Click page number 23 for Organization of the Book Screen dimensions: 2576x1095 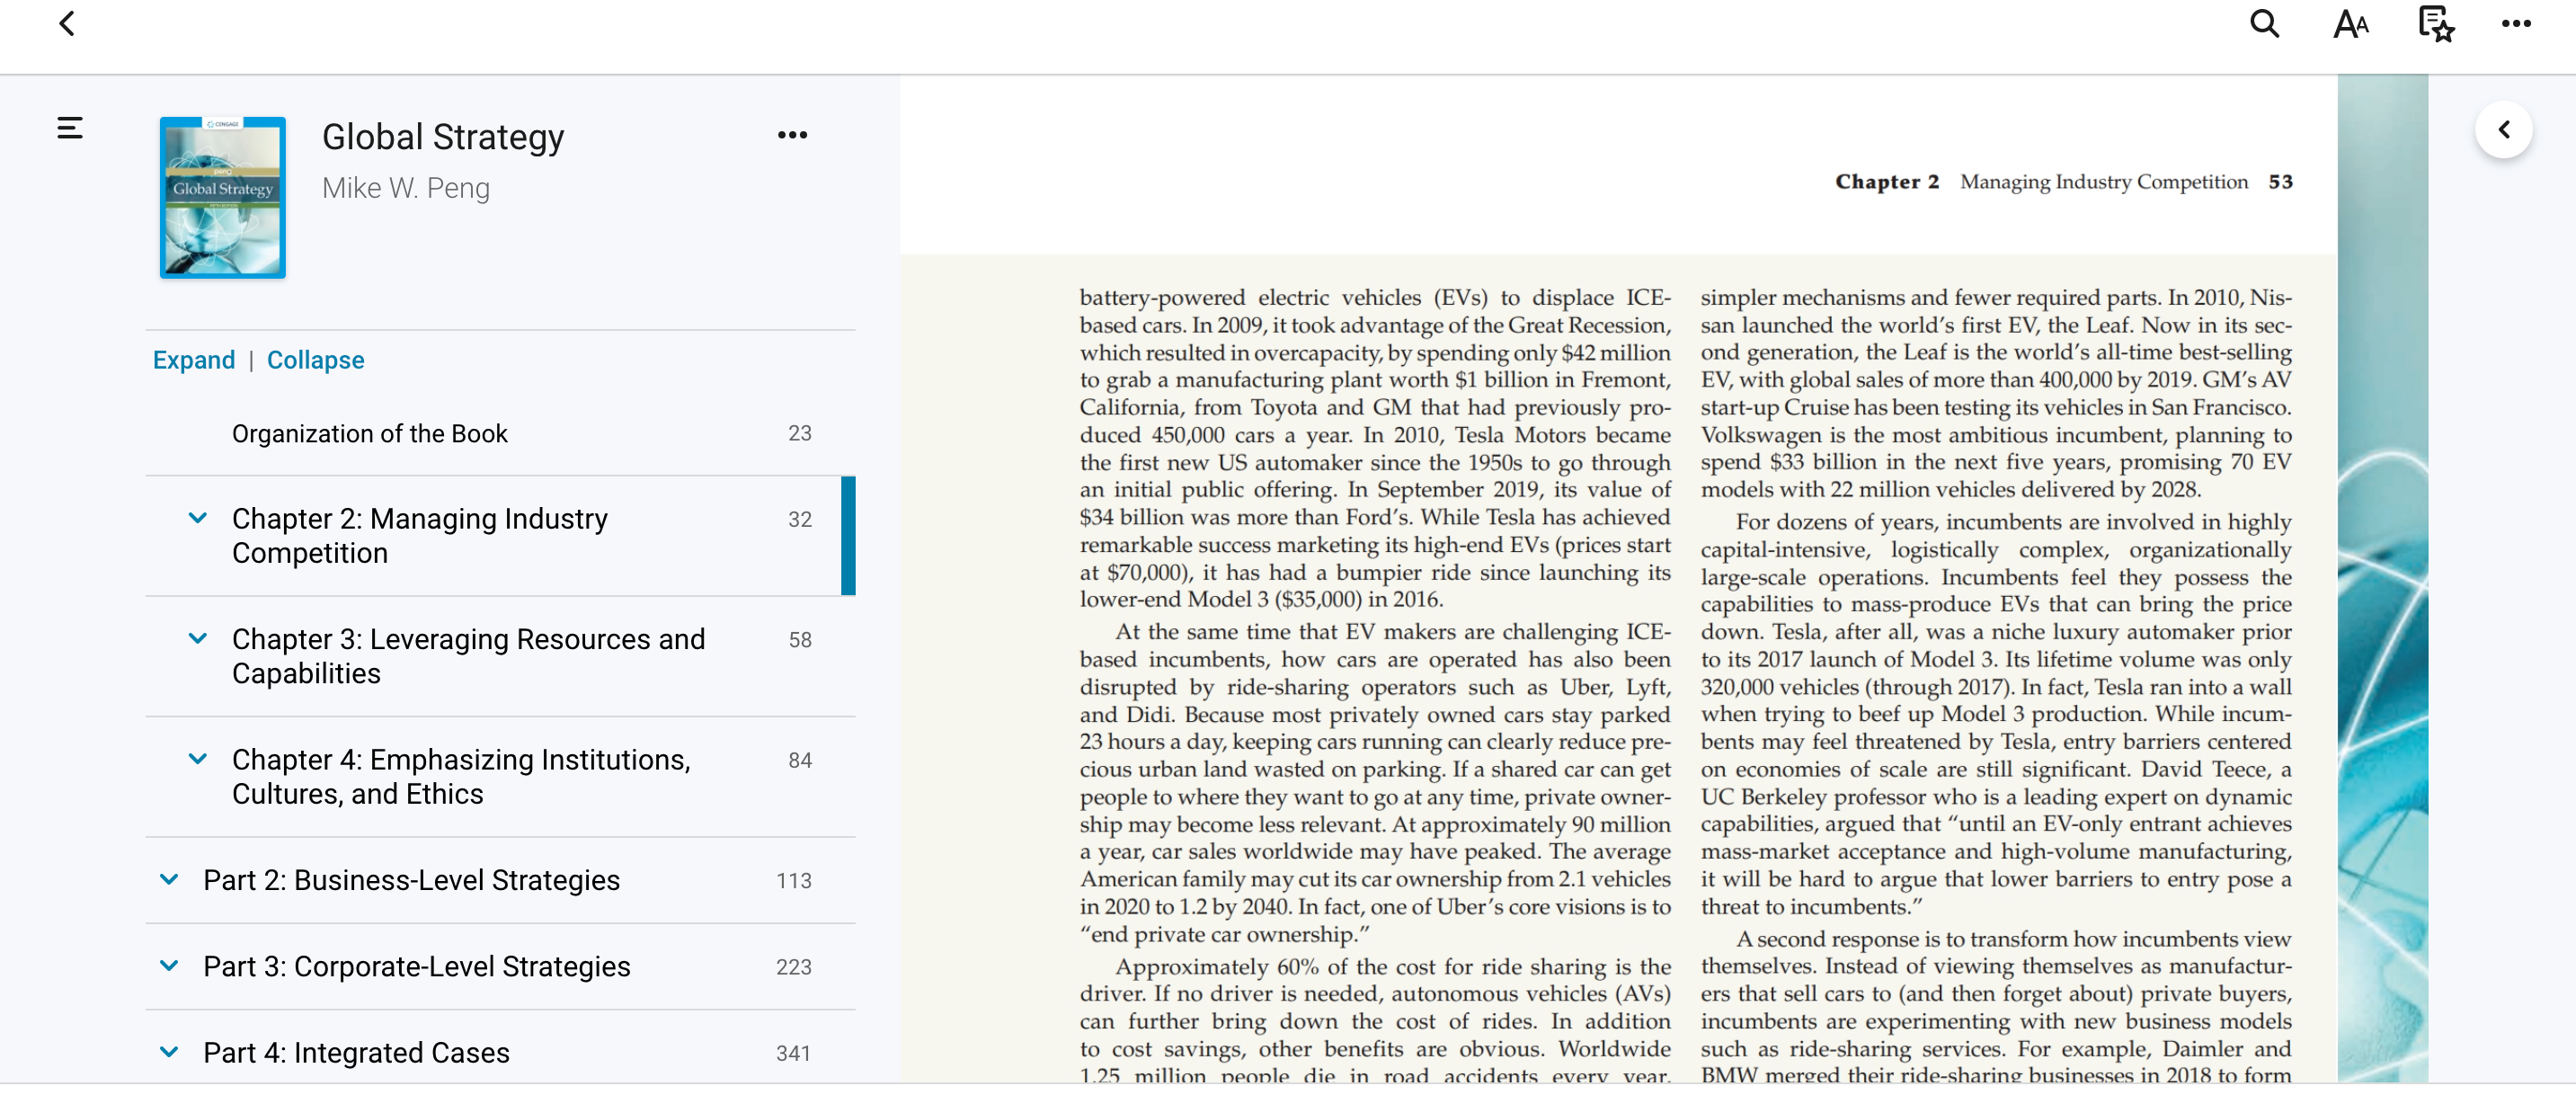point(800,434)
